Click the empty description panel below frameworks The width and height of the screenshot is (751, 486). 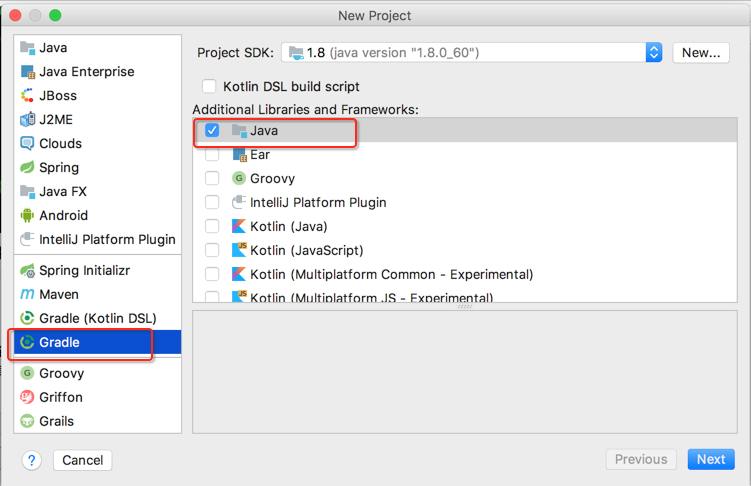465,372
